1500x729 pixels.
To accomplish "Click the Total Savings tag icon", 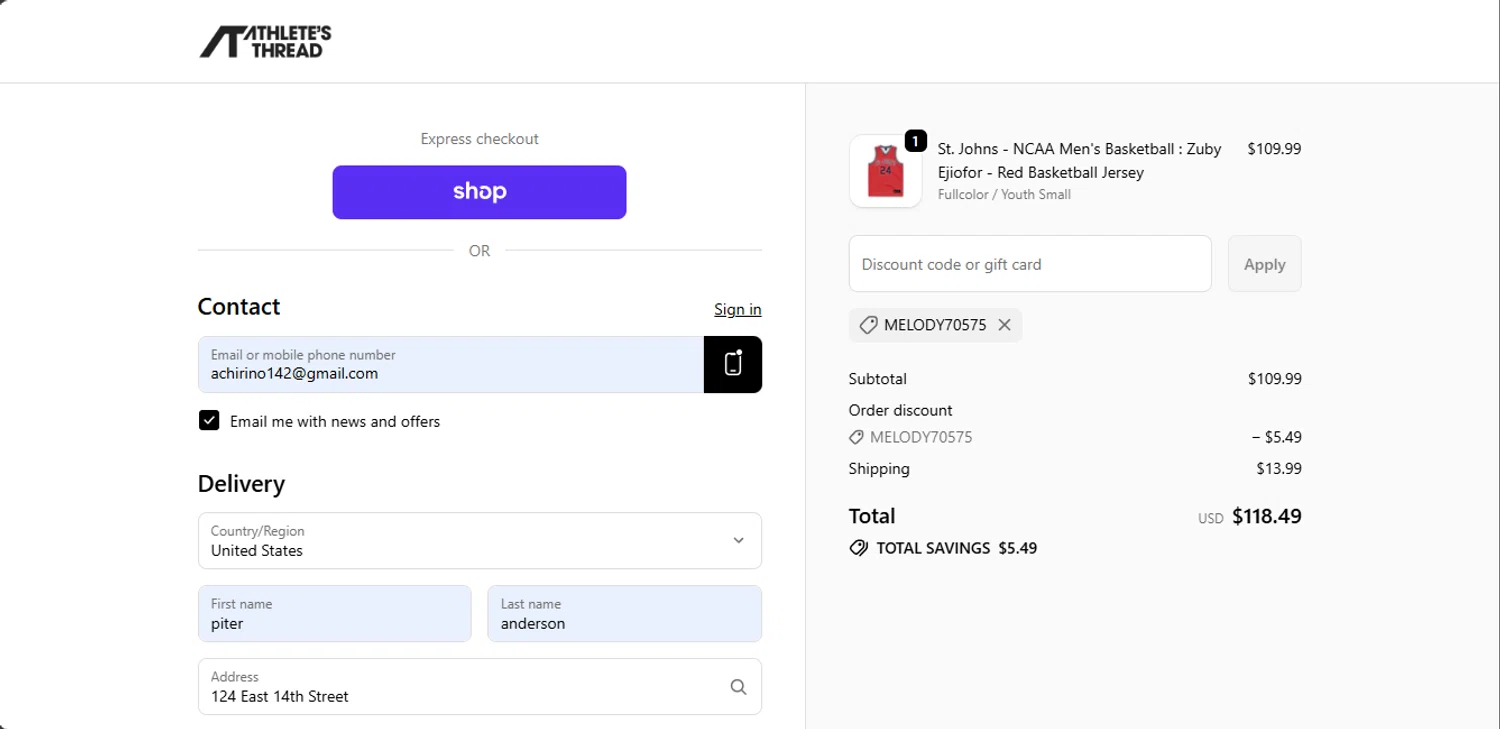I will pyautogui.click(x=858, y=548).
